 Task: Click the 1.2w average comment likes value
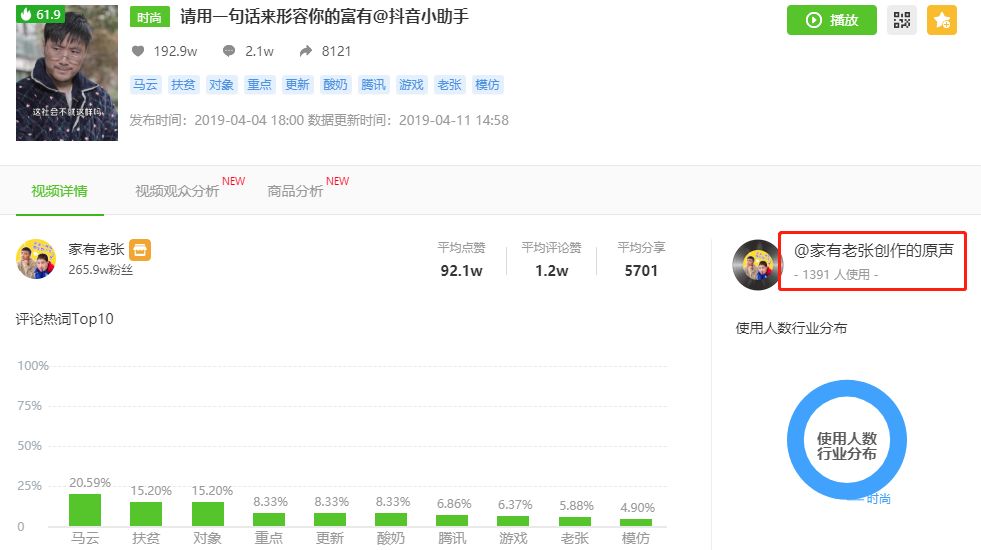coord(551,271)
